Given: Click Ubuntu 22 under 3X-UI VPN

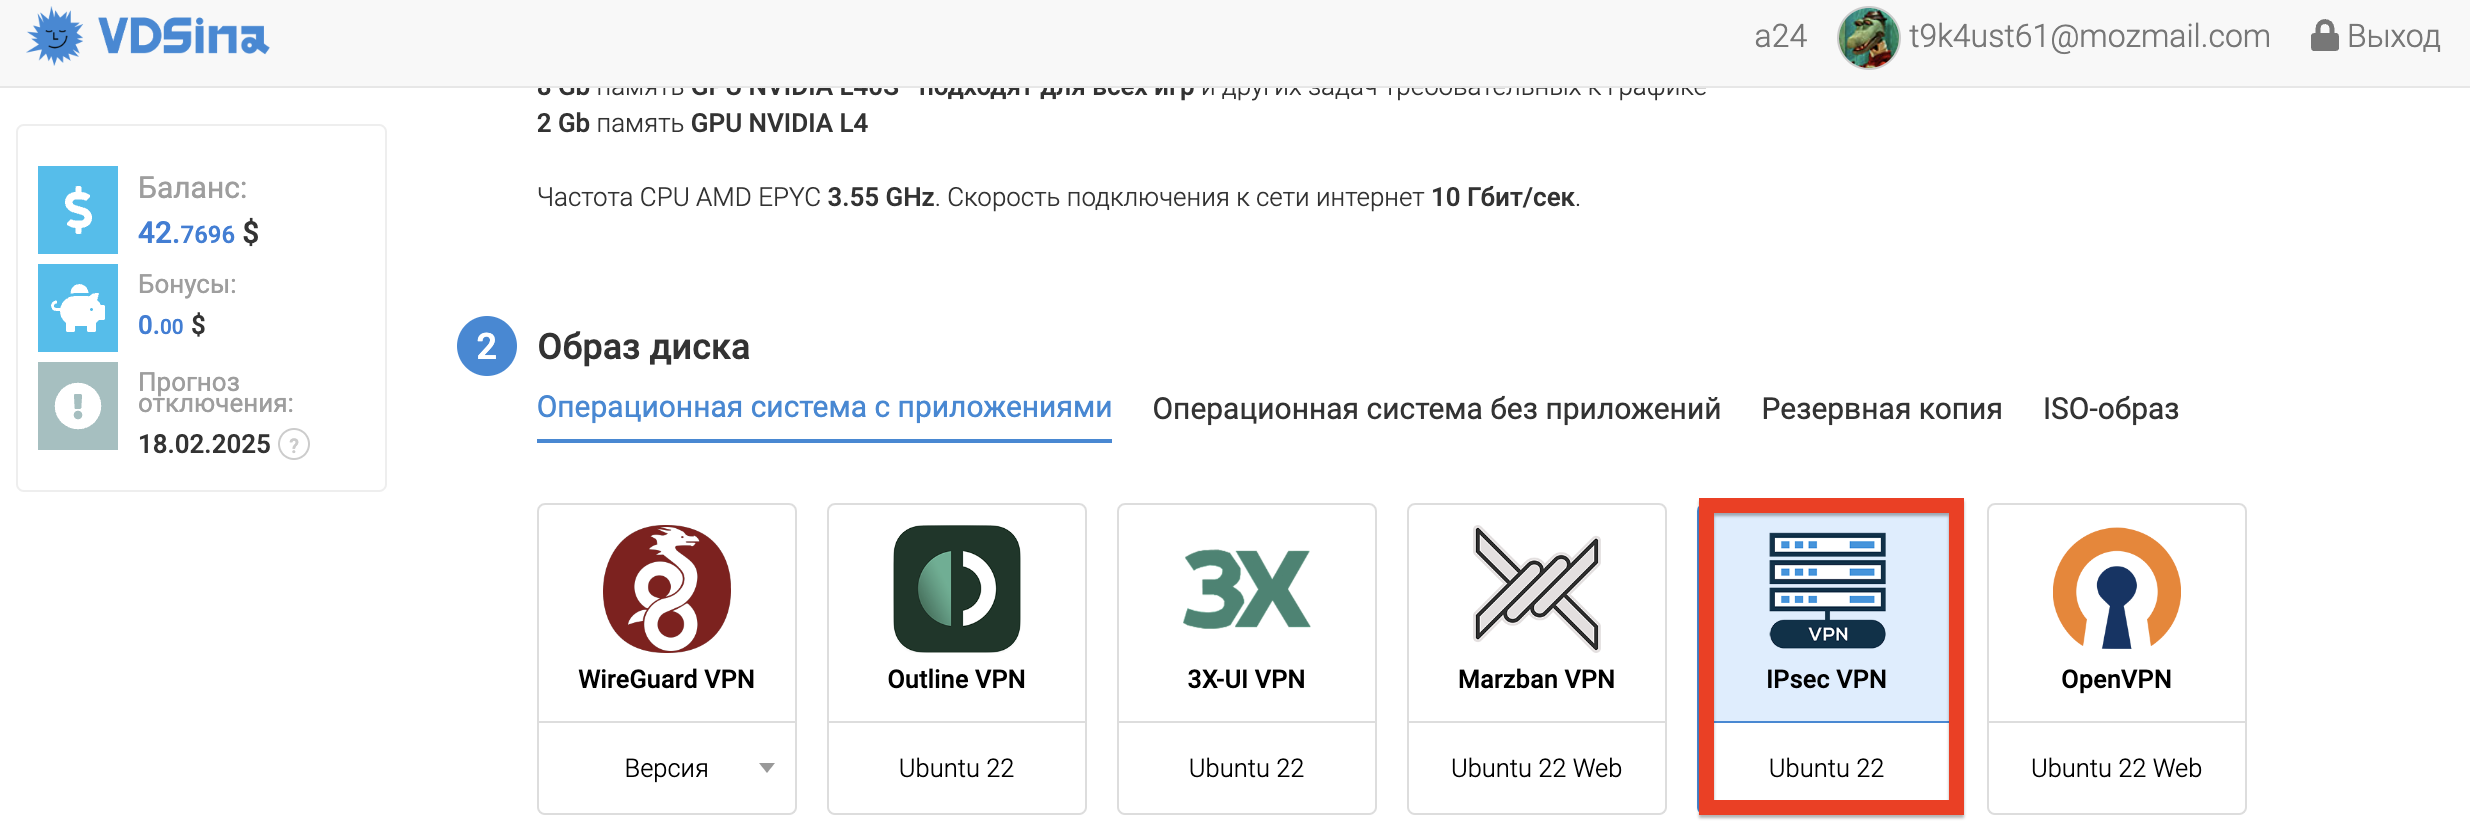Looking at the screenshot, I should [x=1247, y=768].
